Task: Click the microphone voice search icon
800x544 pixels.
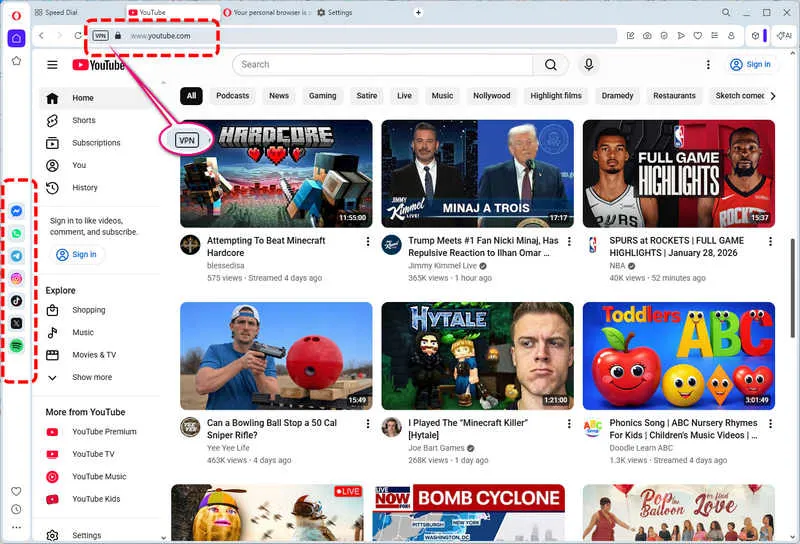Action: (x=588, y=64)
